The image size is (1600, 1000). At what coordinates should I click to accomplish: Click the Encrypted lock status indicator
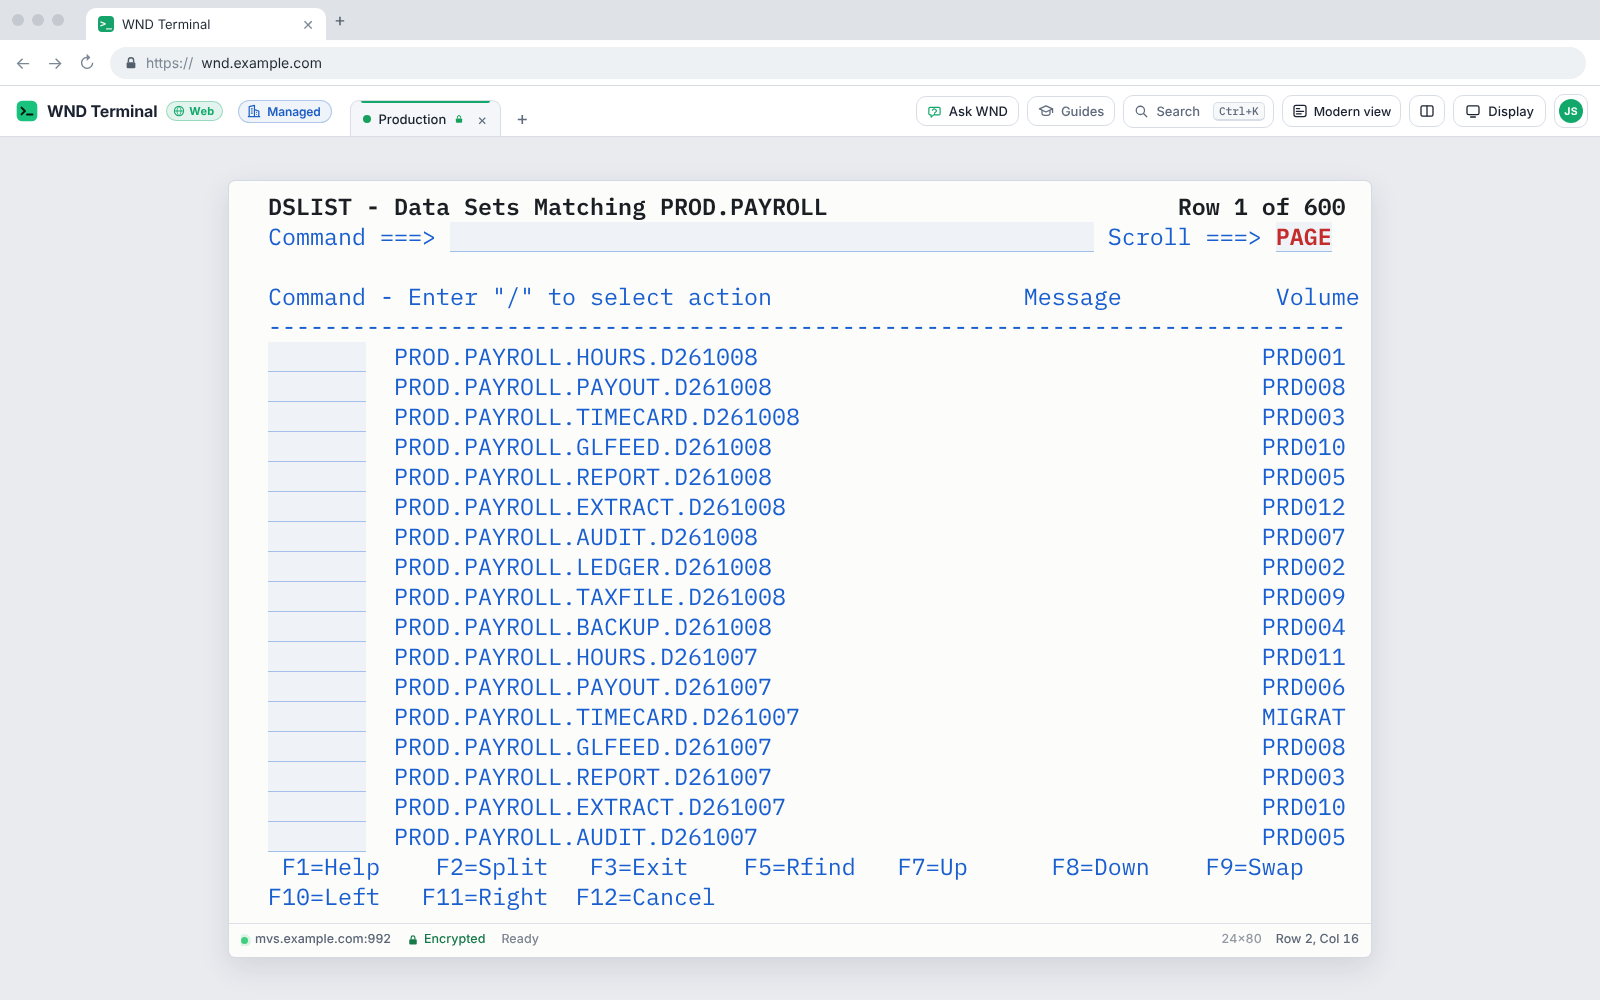pyautogui.click(x=447, y=939)
